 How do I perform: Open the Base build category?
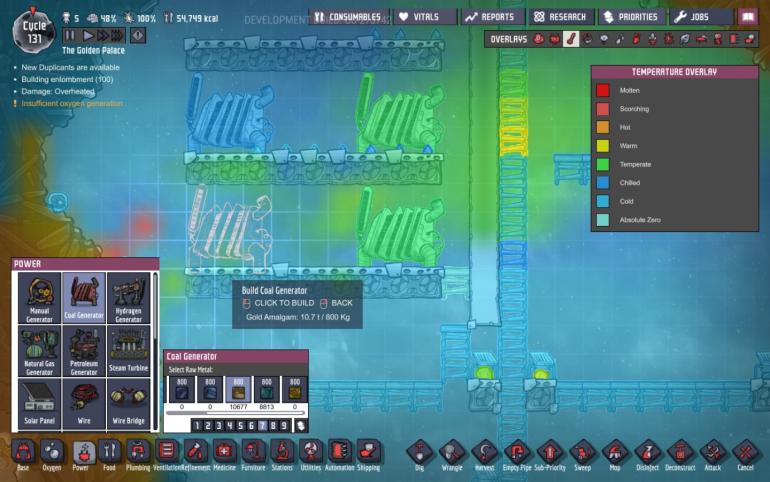tap(23, 455)
